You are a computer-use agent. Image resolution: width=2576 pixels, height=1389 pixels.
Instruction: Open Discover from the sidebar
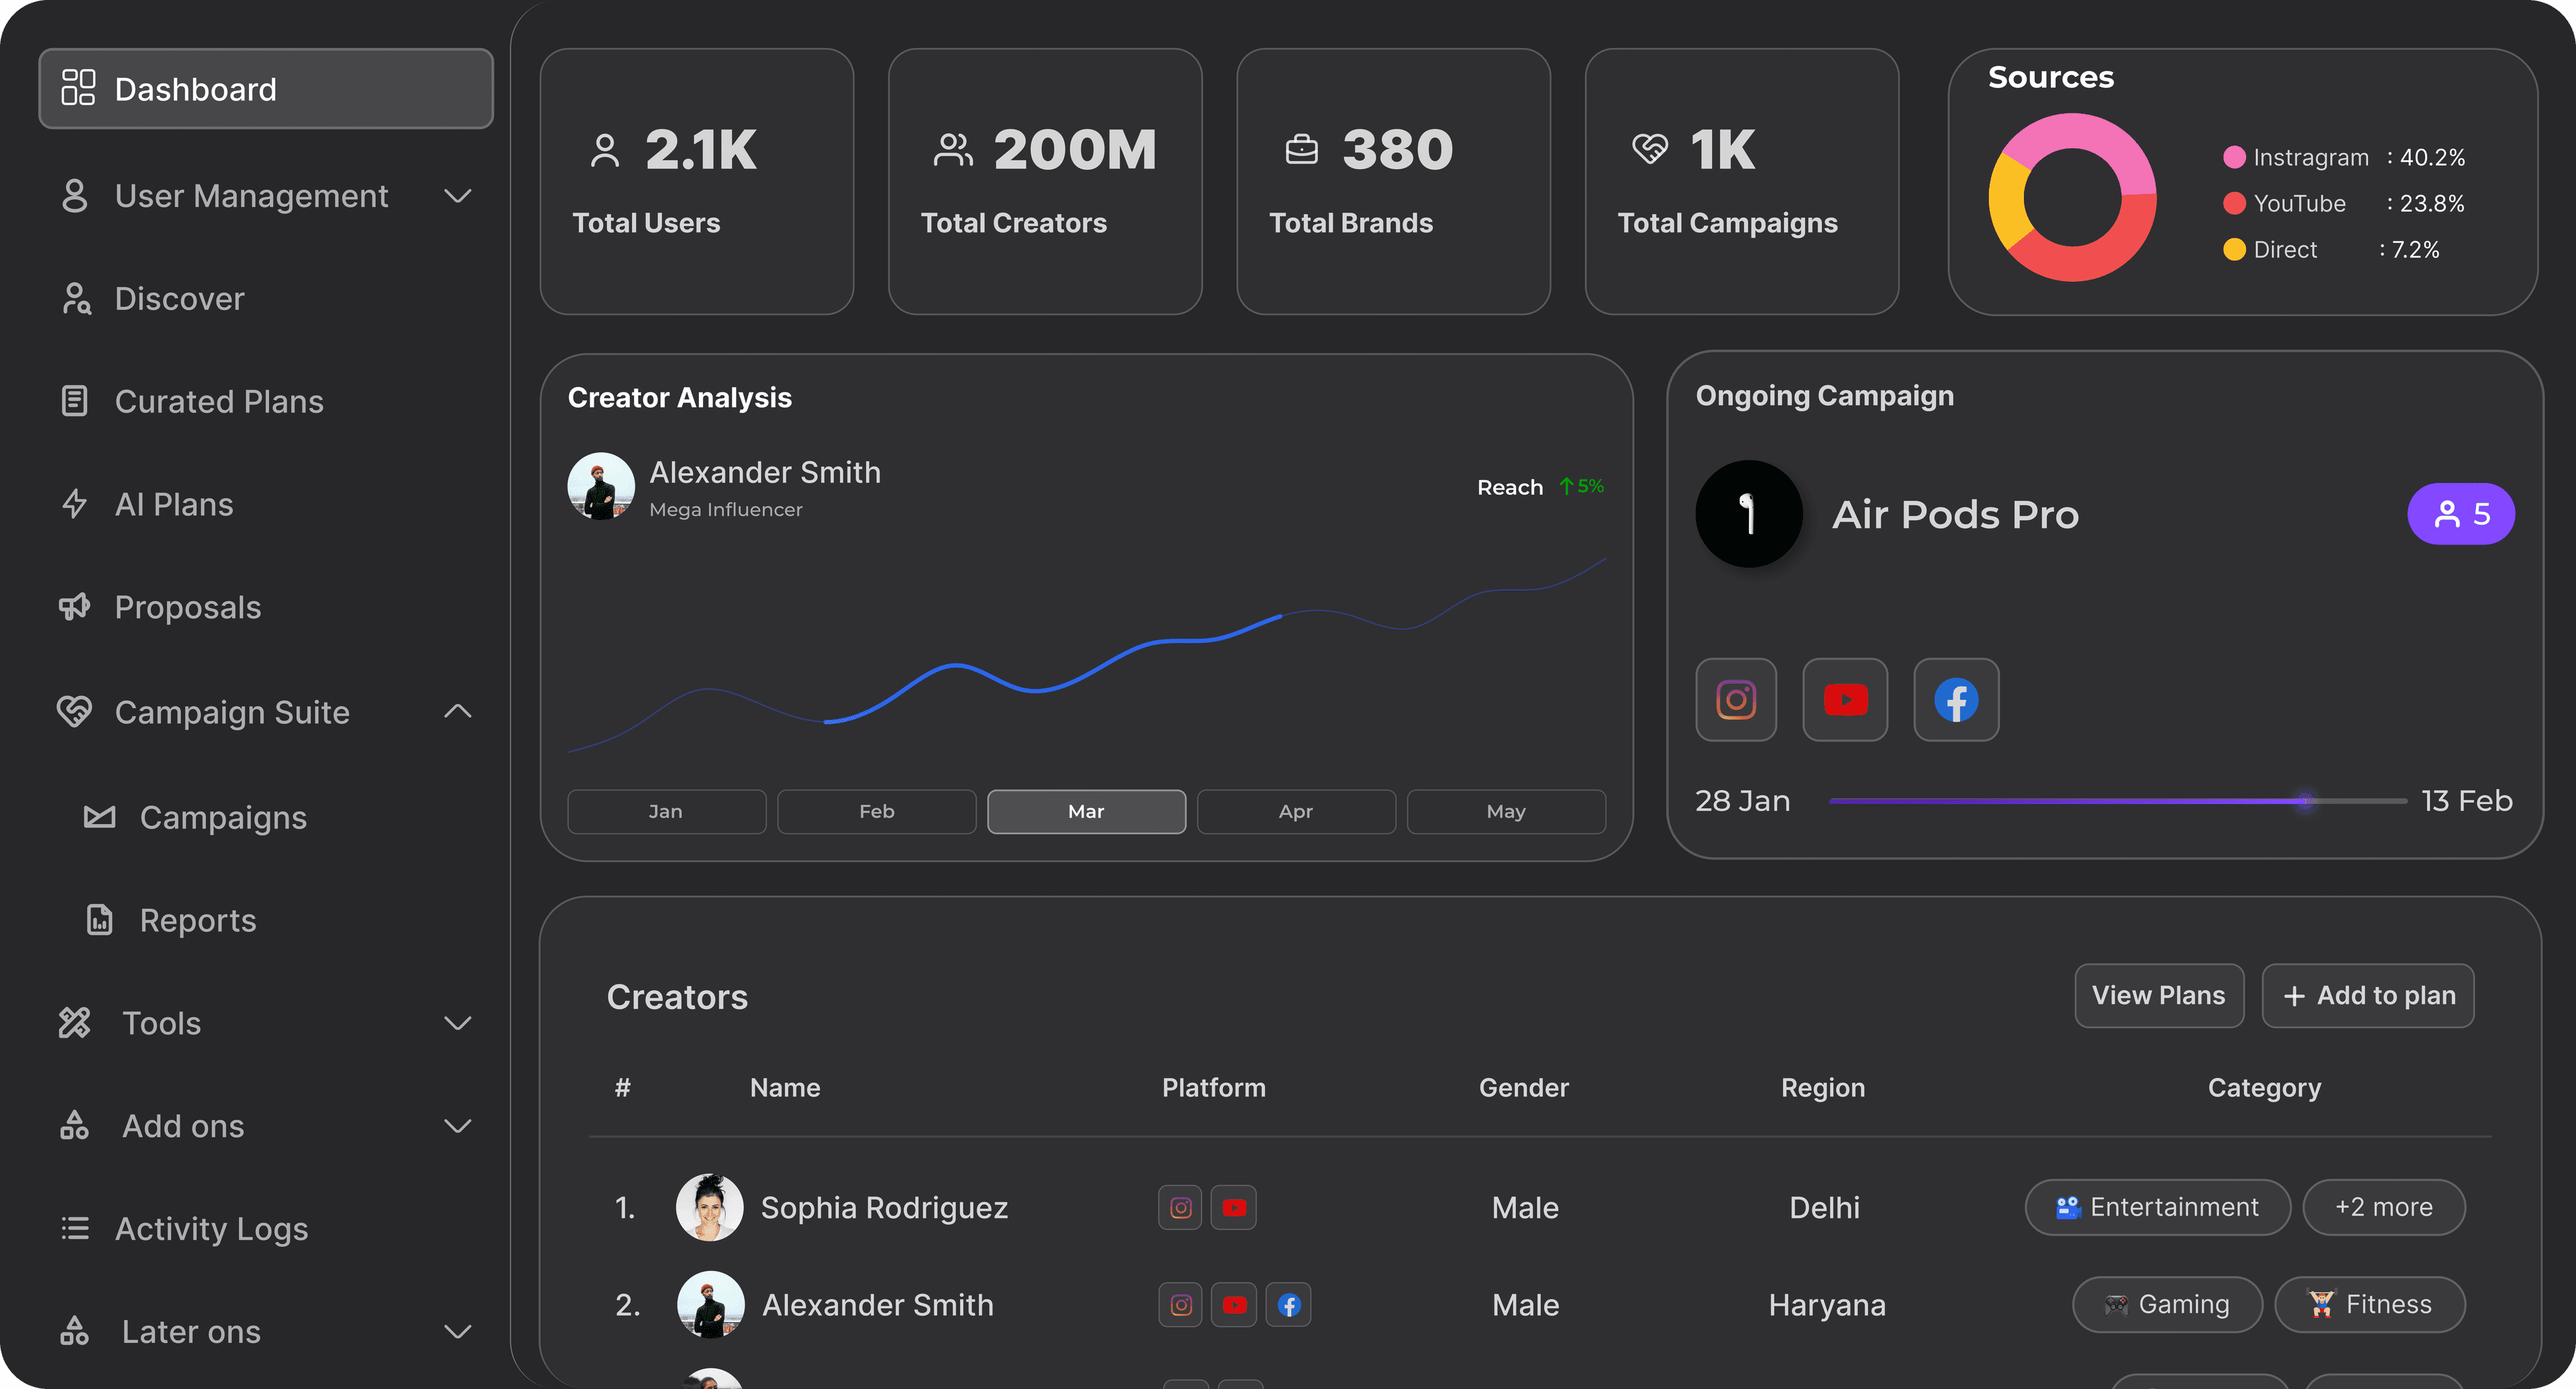(179, 299)
